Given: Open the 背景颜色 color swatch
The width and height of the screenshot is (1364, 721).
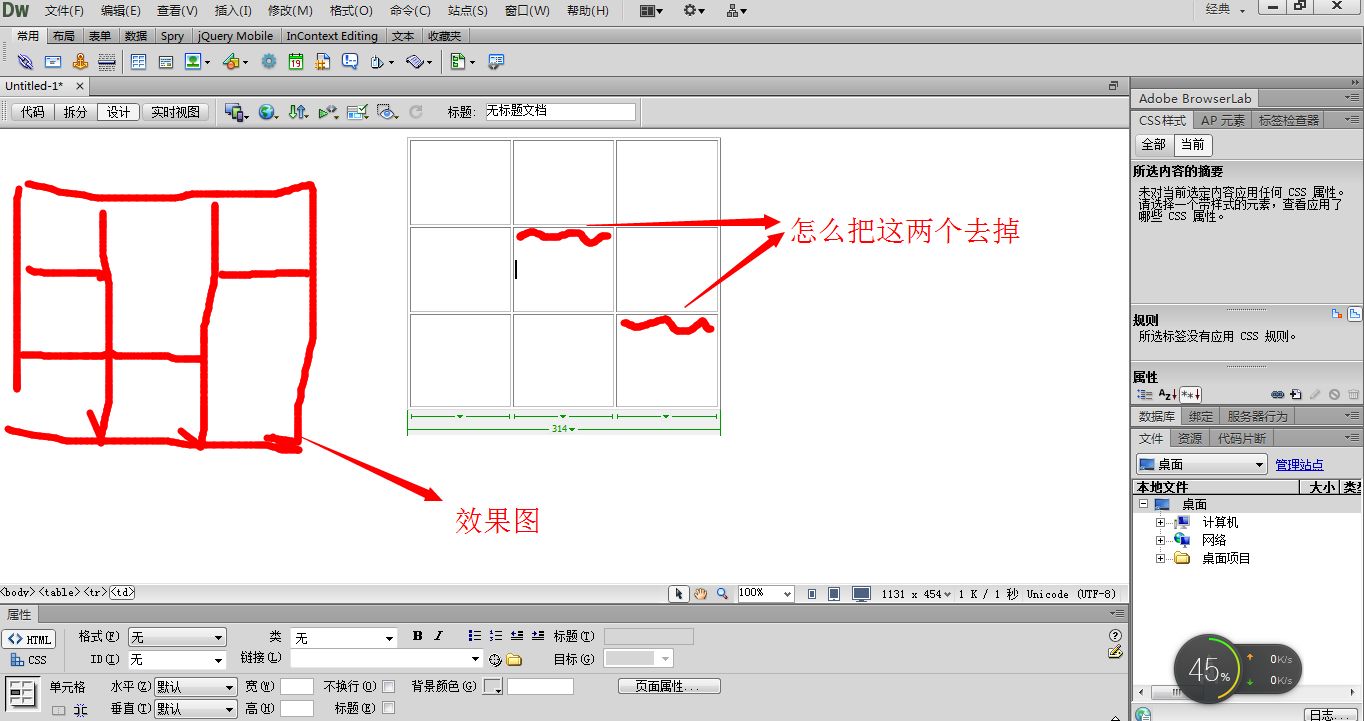Looking at the screenshot, I should (x=493, y=687).
